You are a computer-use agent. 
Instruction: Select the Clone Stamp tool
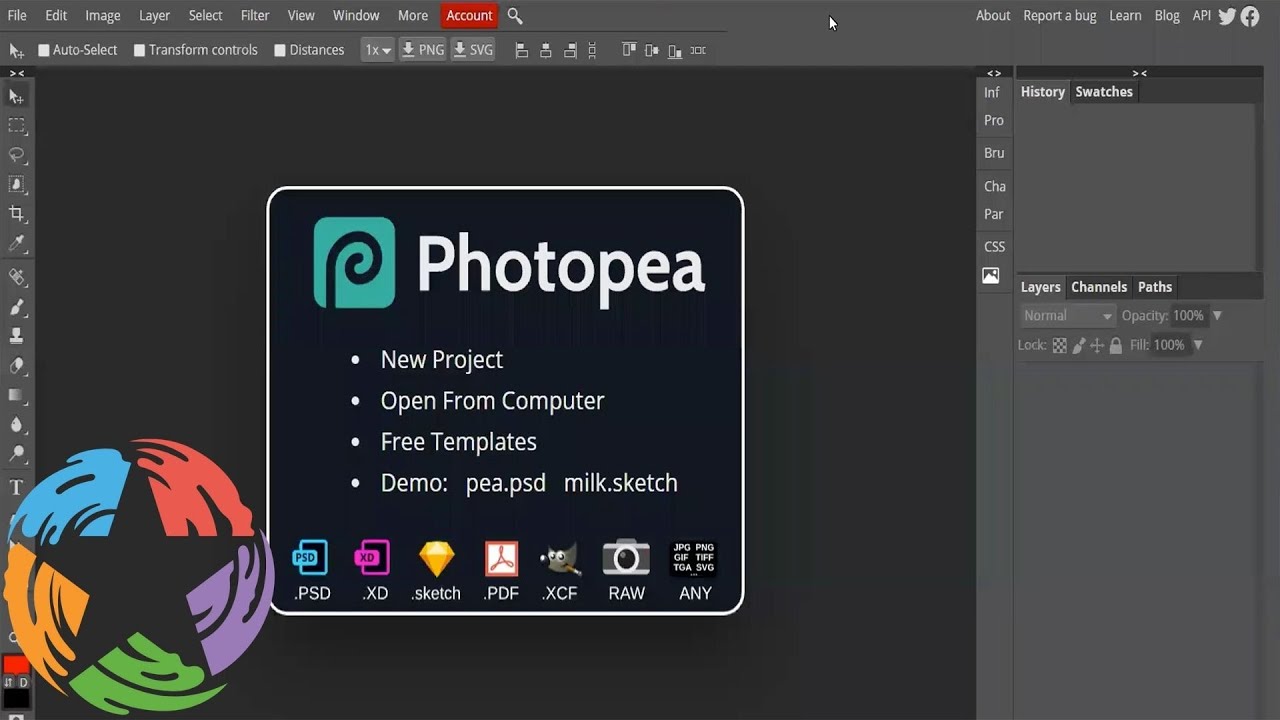coord(17,336)
